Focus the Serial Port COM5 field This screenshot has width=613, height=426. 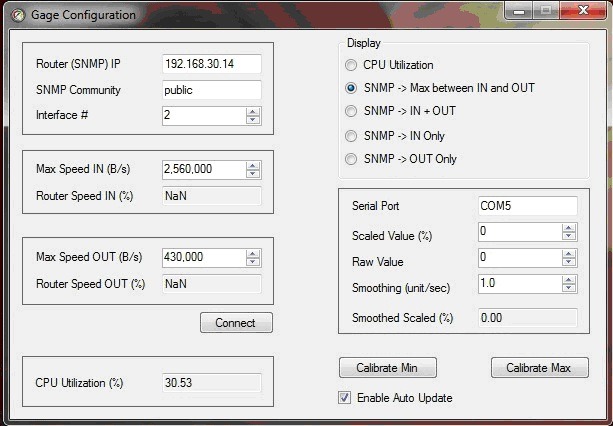coord(528,206)
